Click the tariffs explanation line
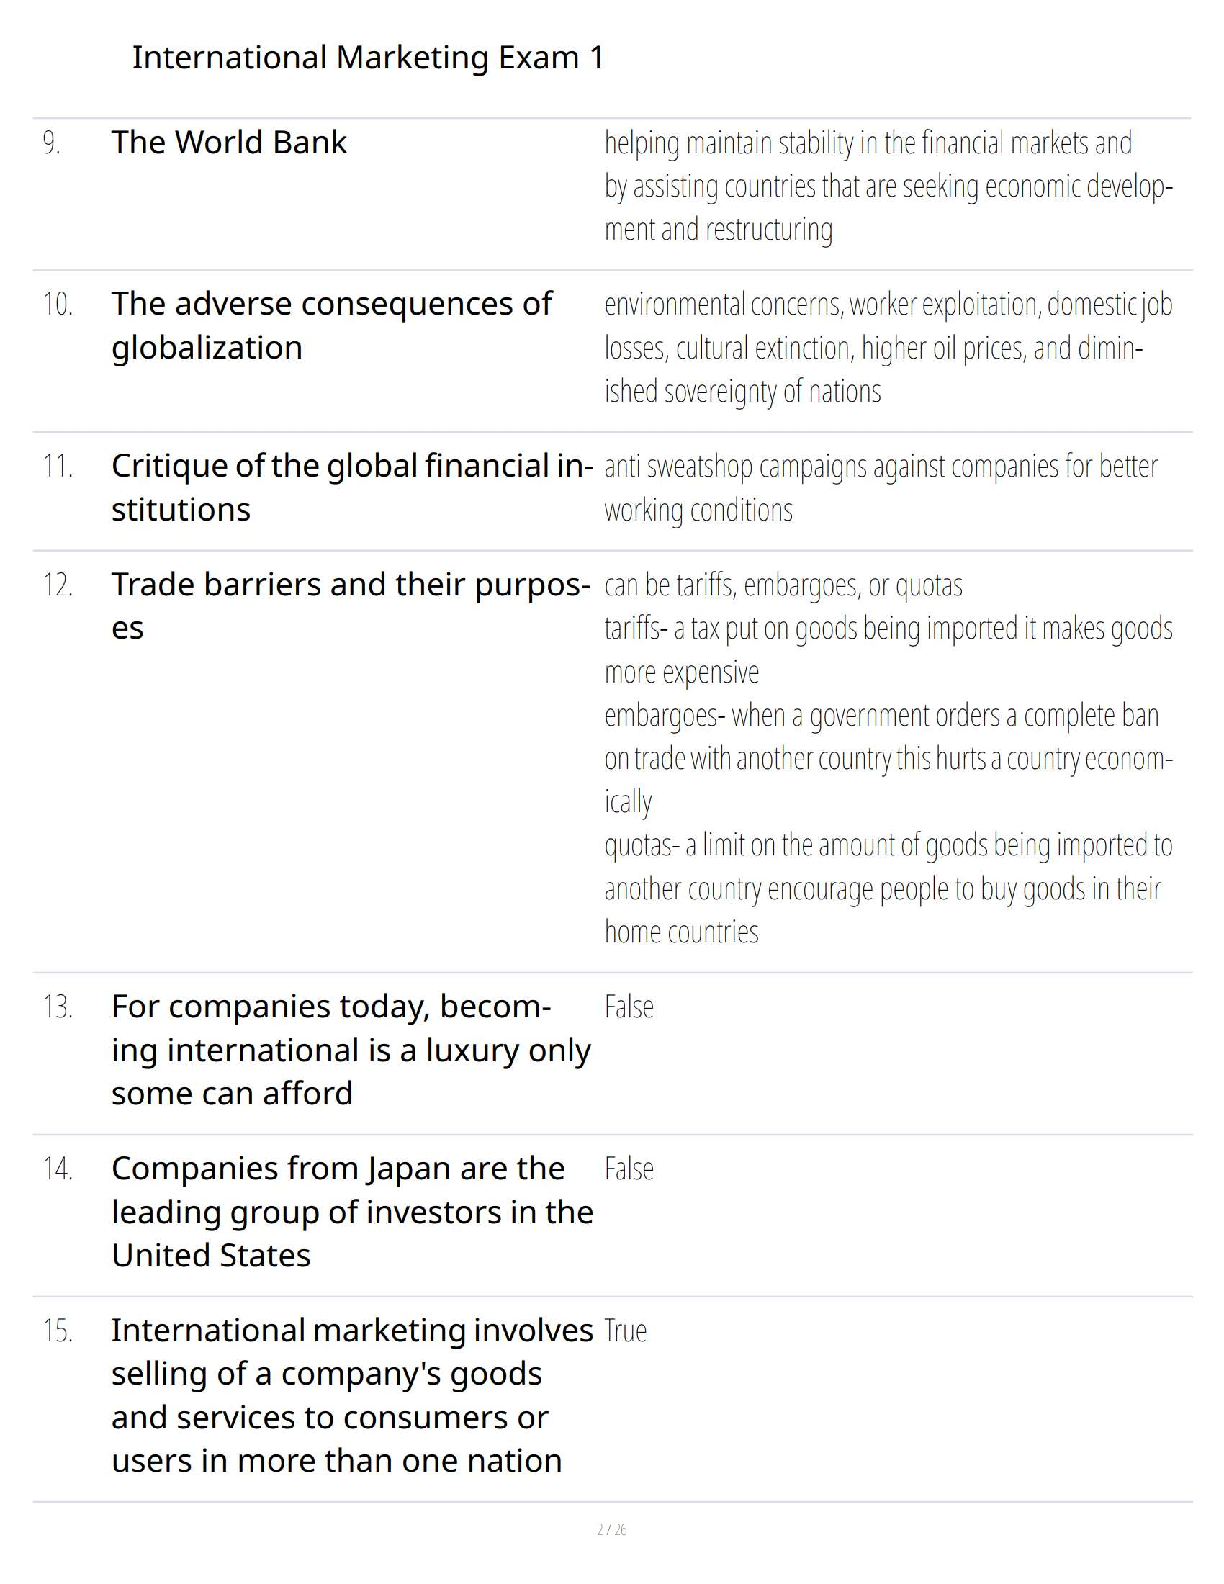The width and height of the screenshot is (1224, 1584). point(887,650)
